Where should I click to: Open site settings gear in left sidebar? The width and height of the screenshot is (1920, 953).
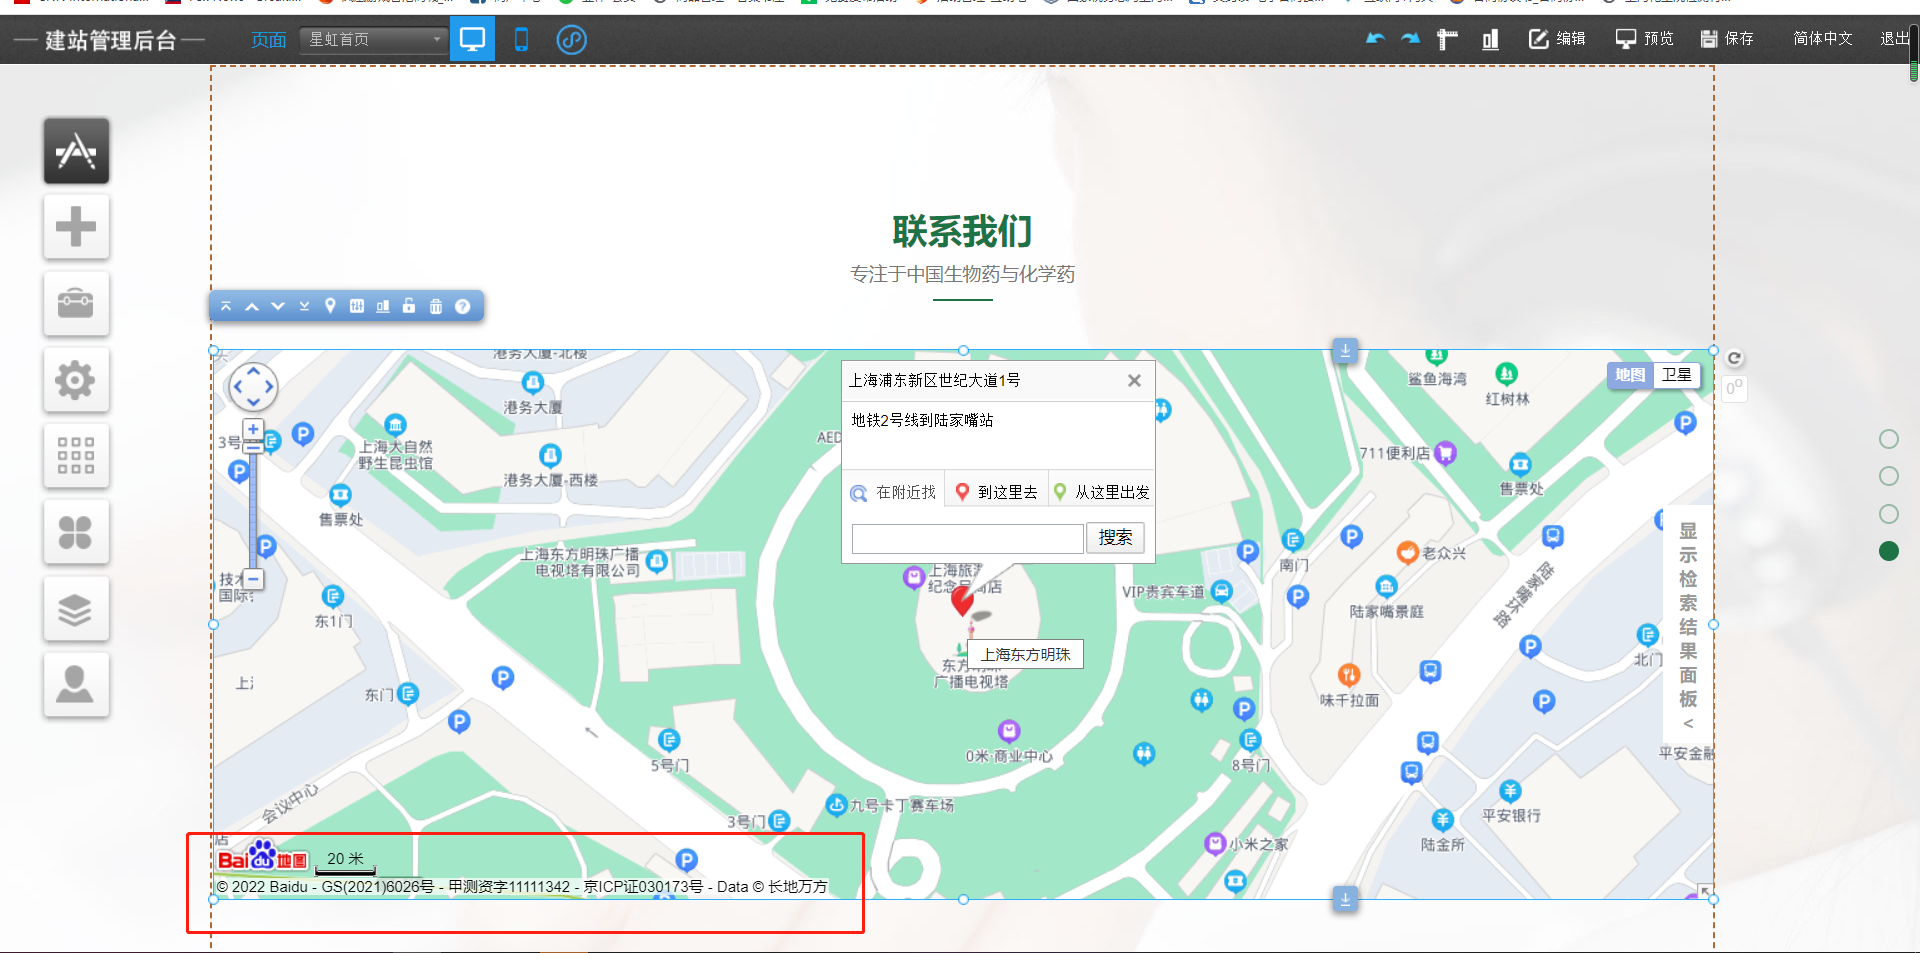point(76,380)
